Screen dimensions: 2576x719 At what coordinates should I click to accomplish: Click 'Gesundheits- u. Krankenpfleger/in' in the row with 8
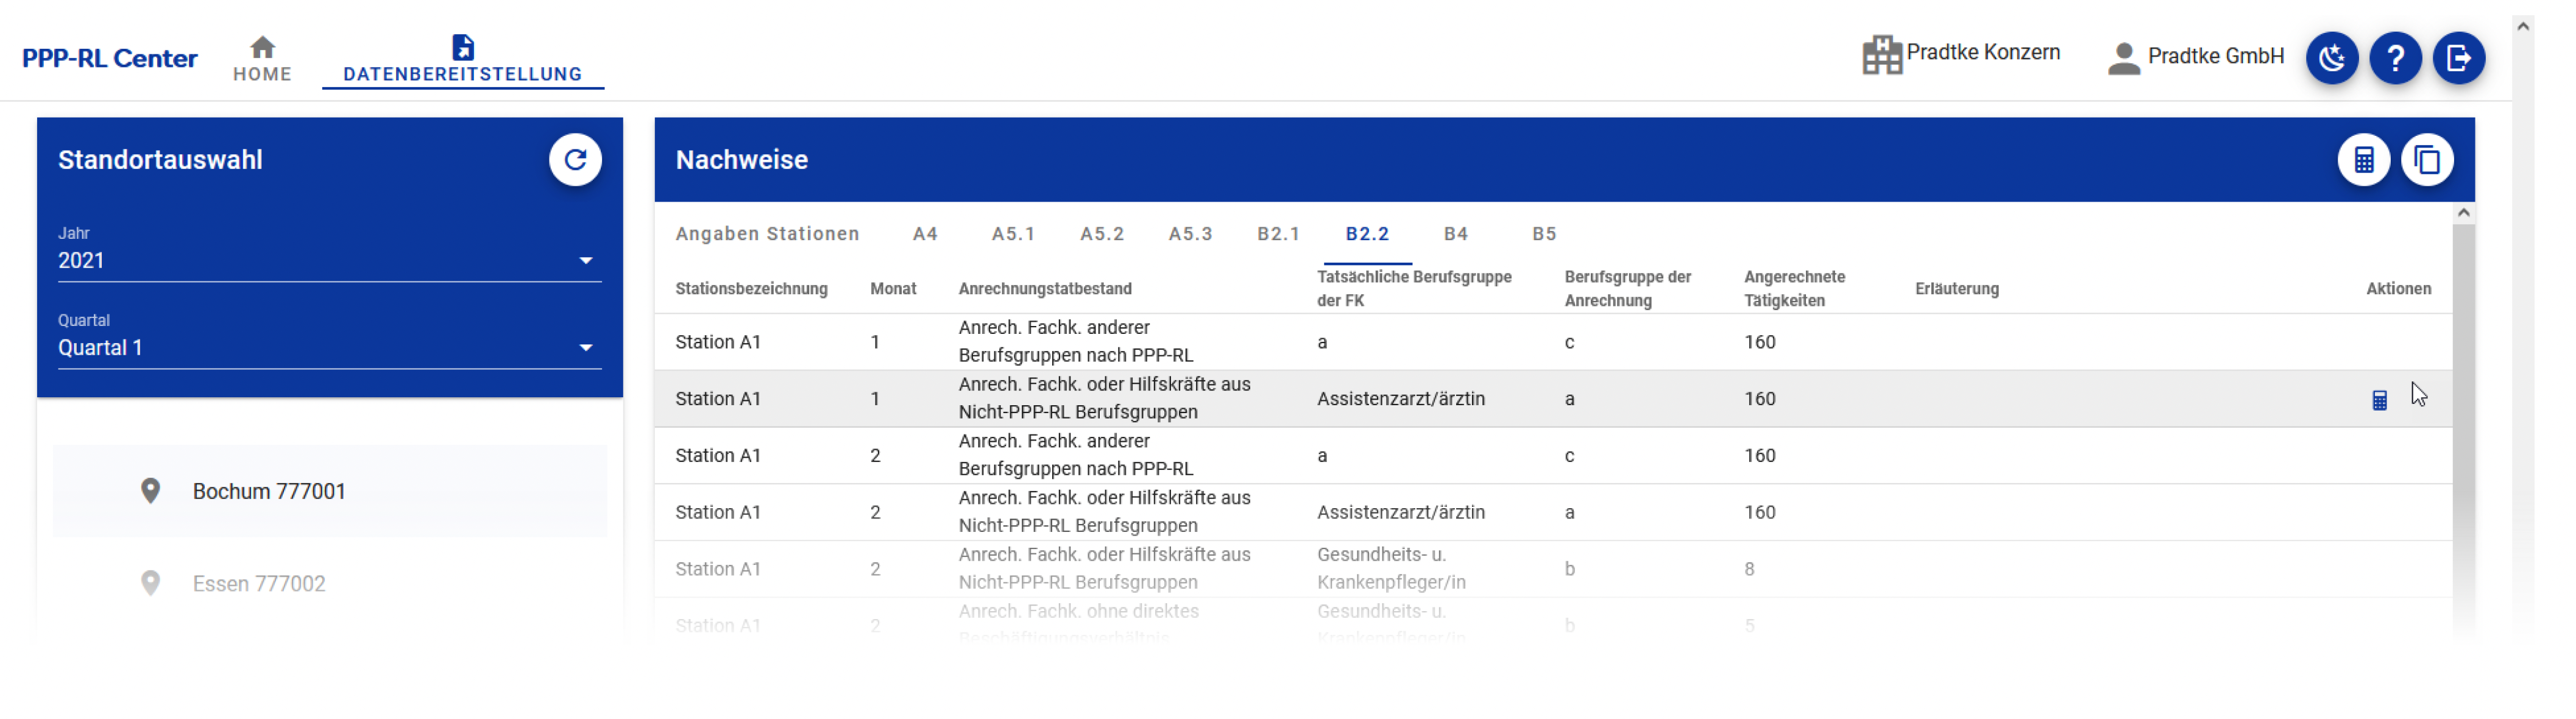point(1390,569)
